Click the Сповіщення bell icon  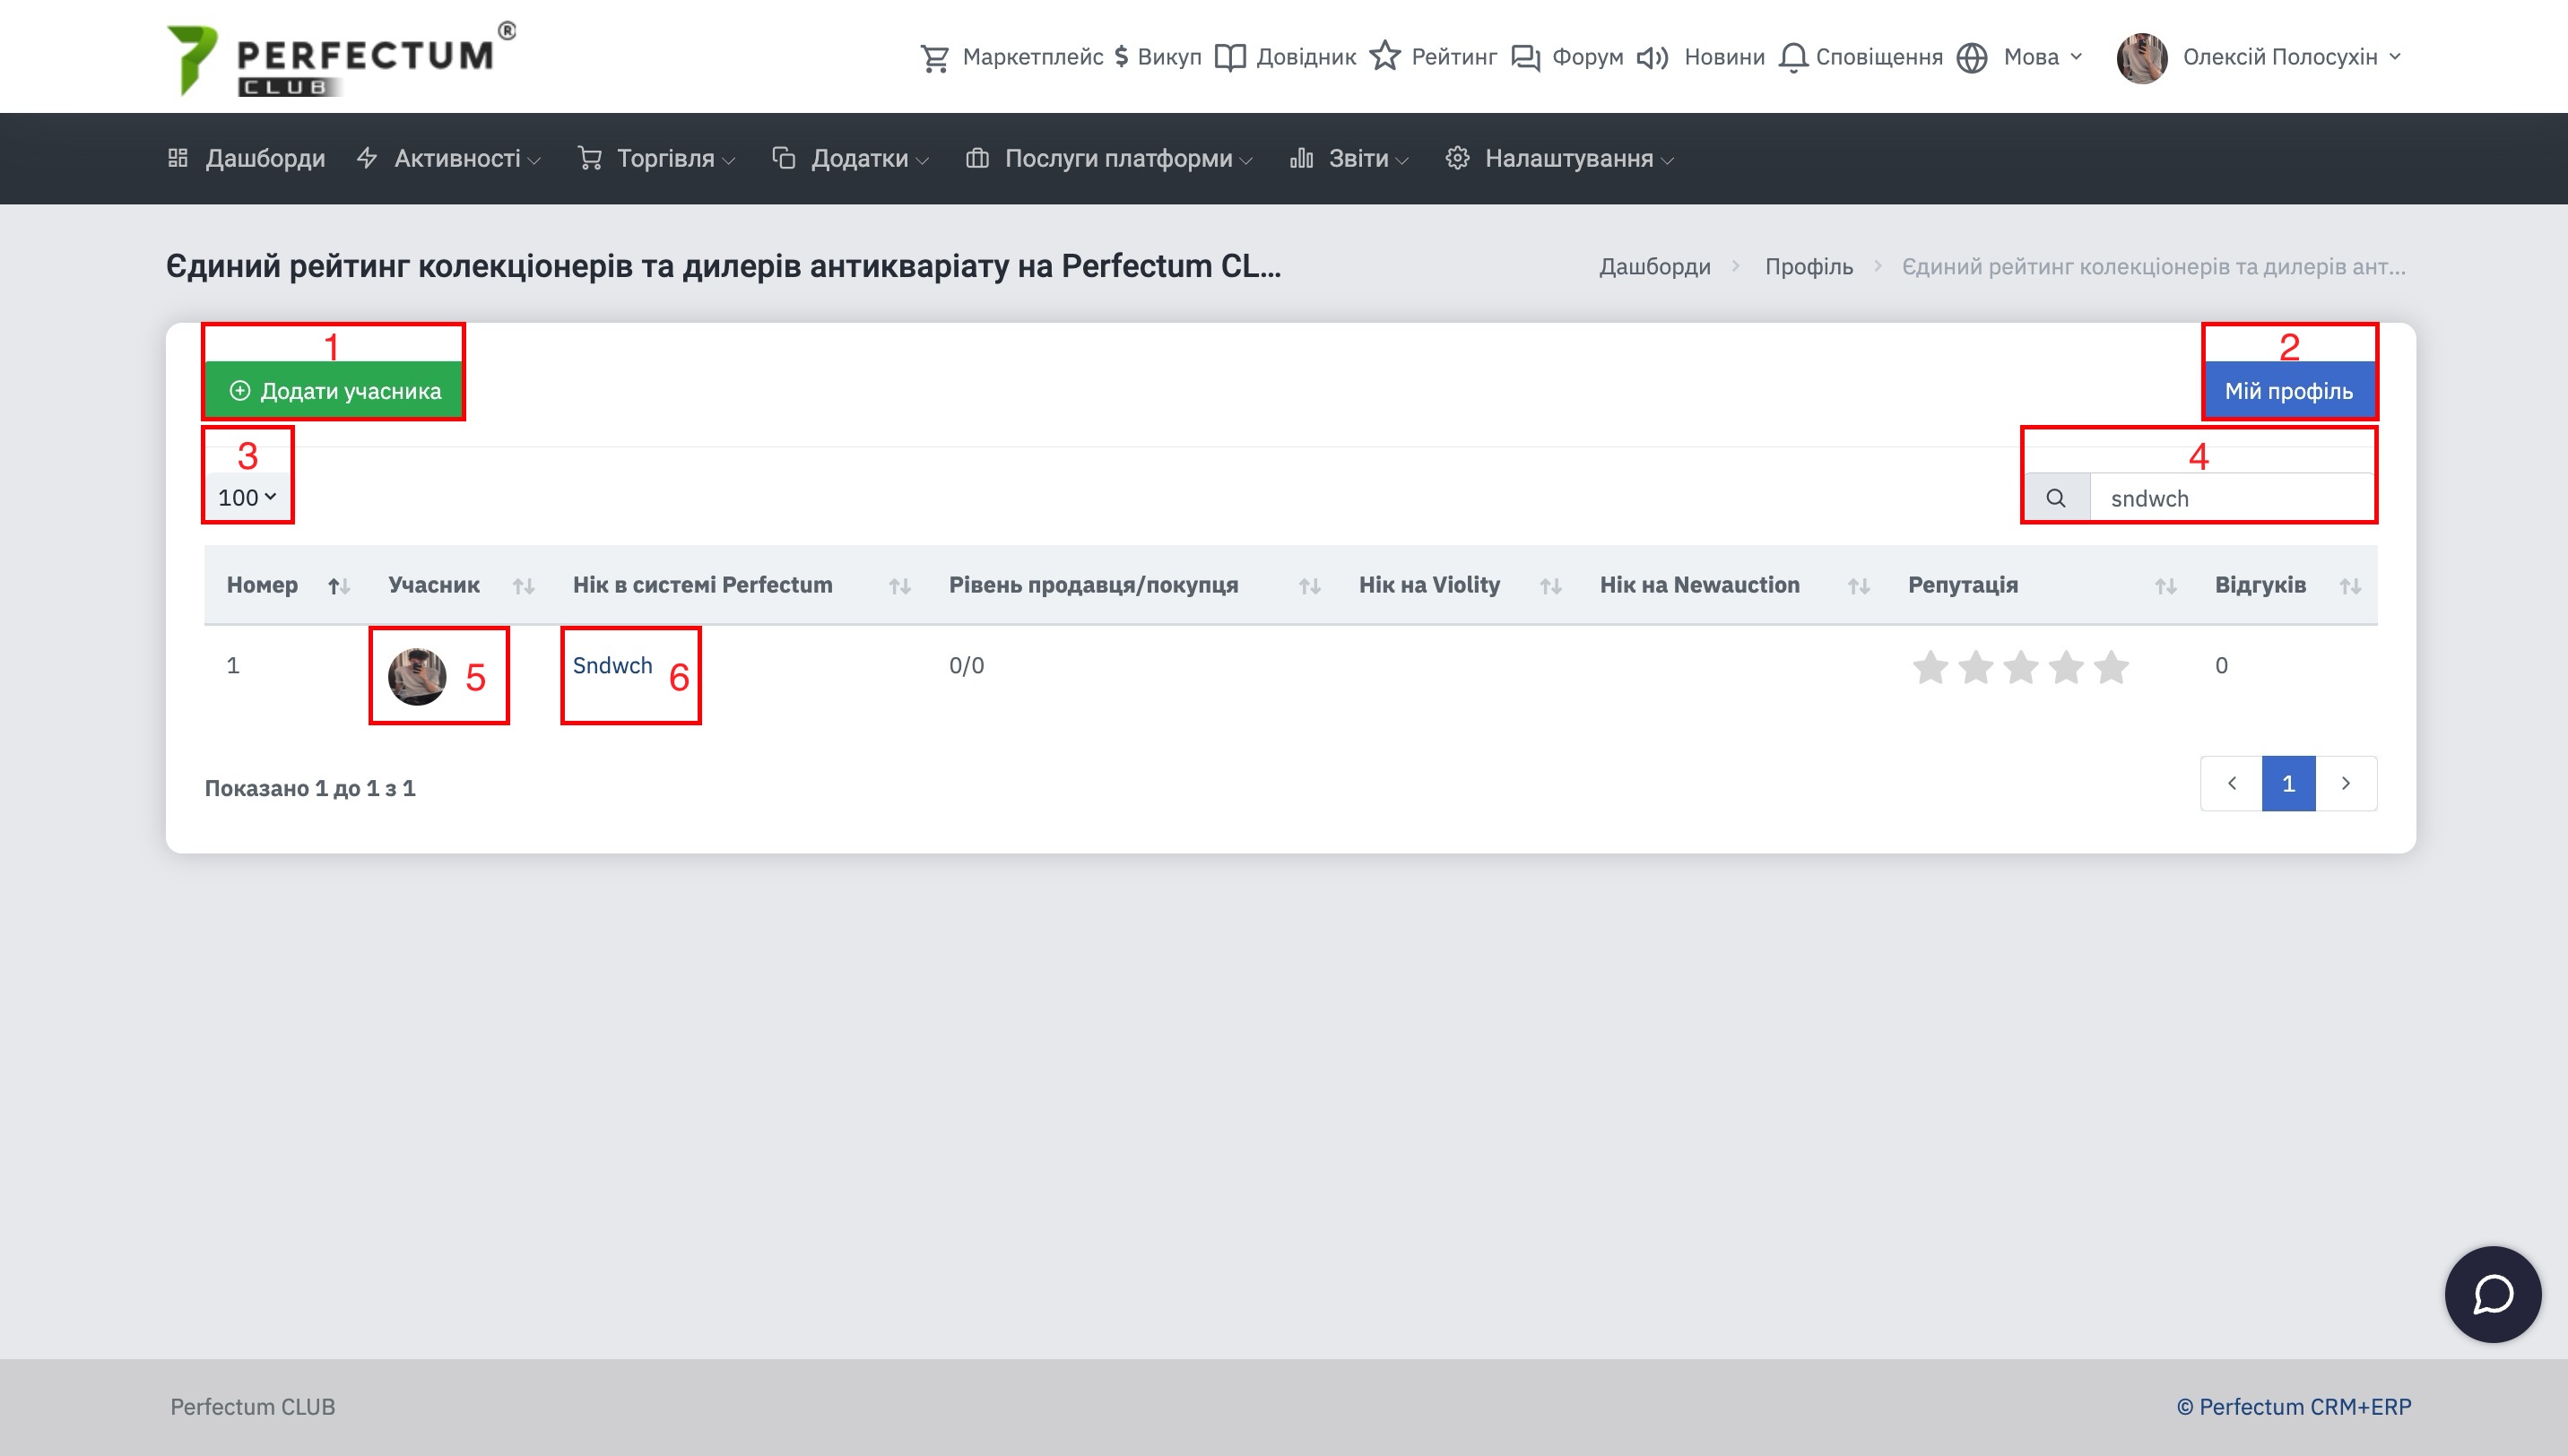click(x=1793, y=57)
